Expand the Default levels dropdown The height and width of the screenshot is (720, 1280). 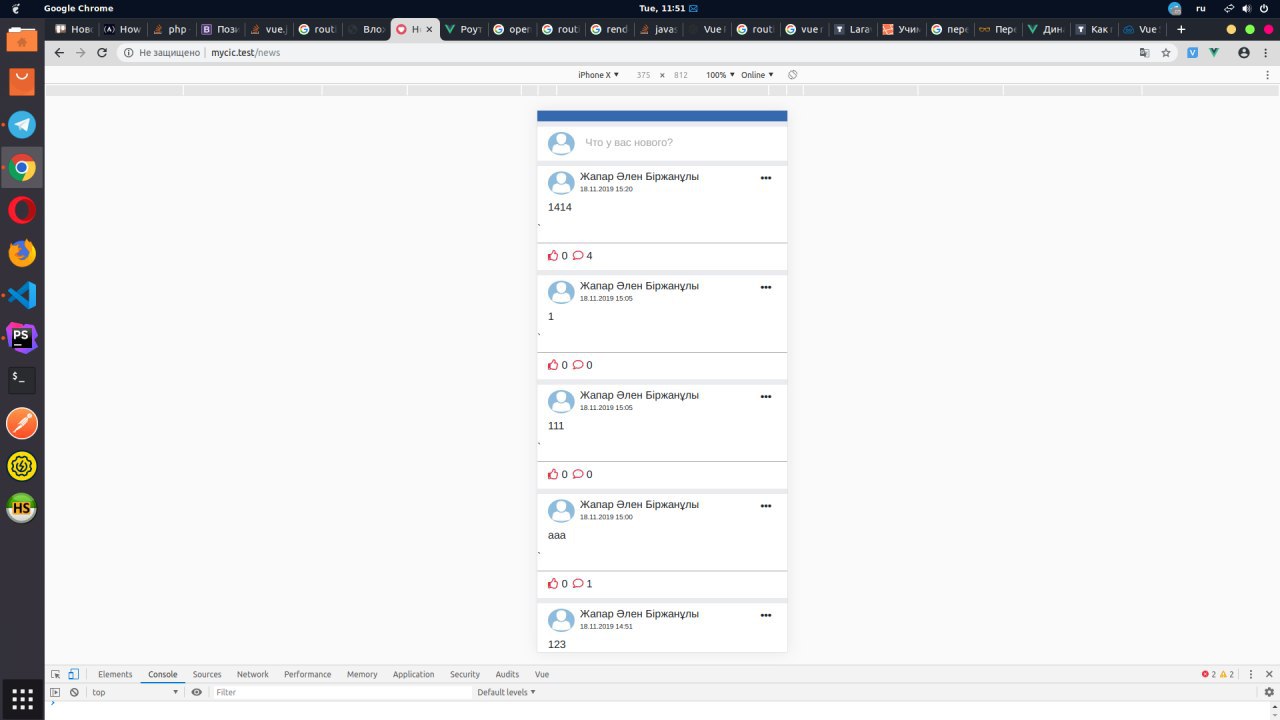click(x=506, y=692)
